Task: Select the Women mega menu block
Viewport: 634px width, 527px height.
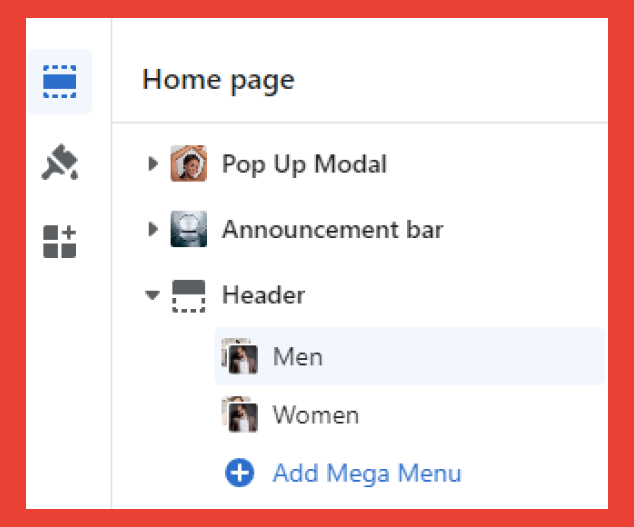Action: click(409, 415)
